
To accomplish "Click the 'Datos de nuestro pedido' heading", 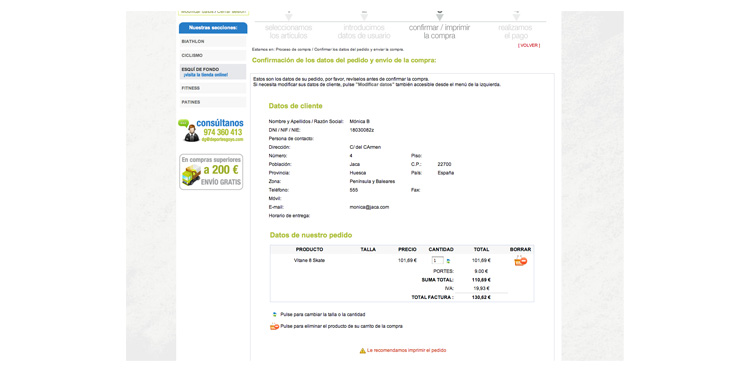I will 311,235.
